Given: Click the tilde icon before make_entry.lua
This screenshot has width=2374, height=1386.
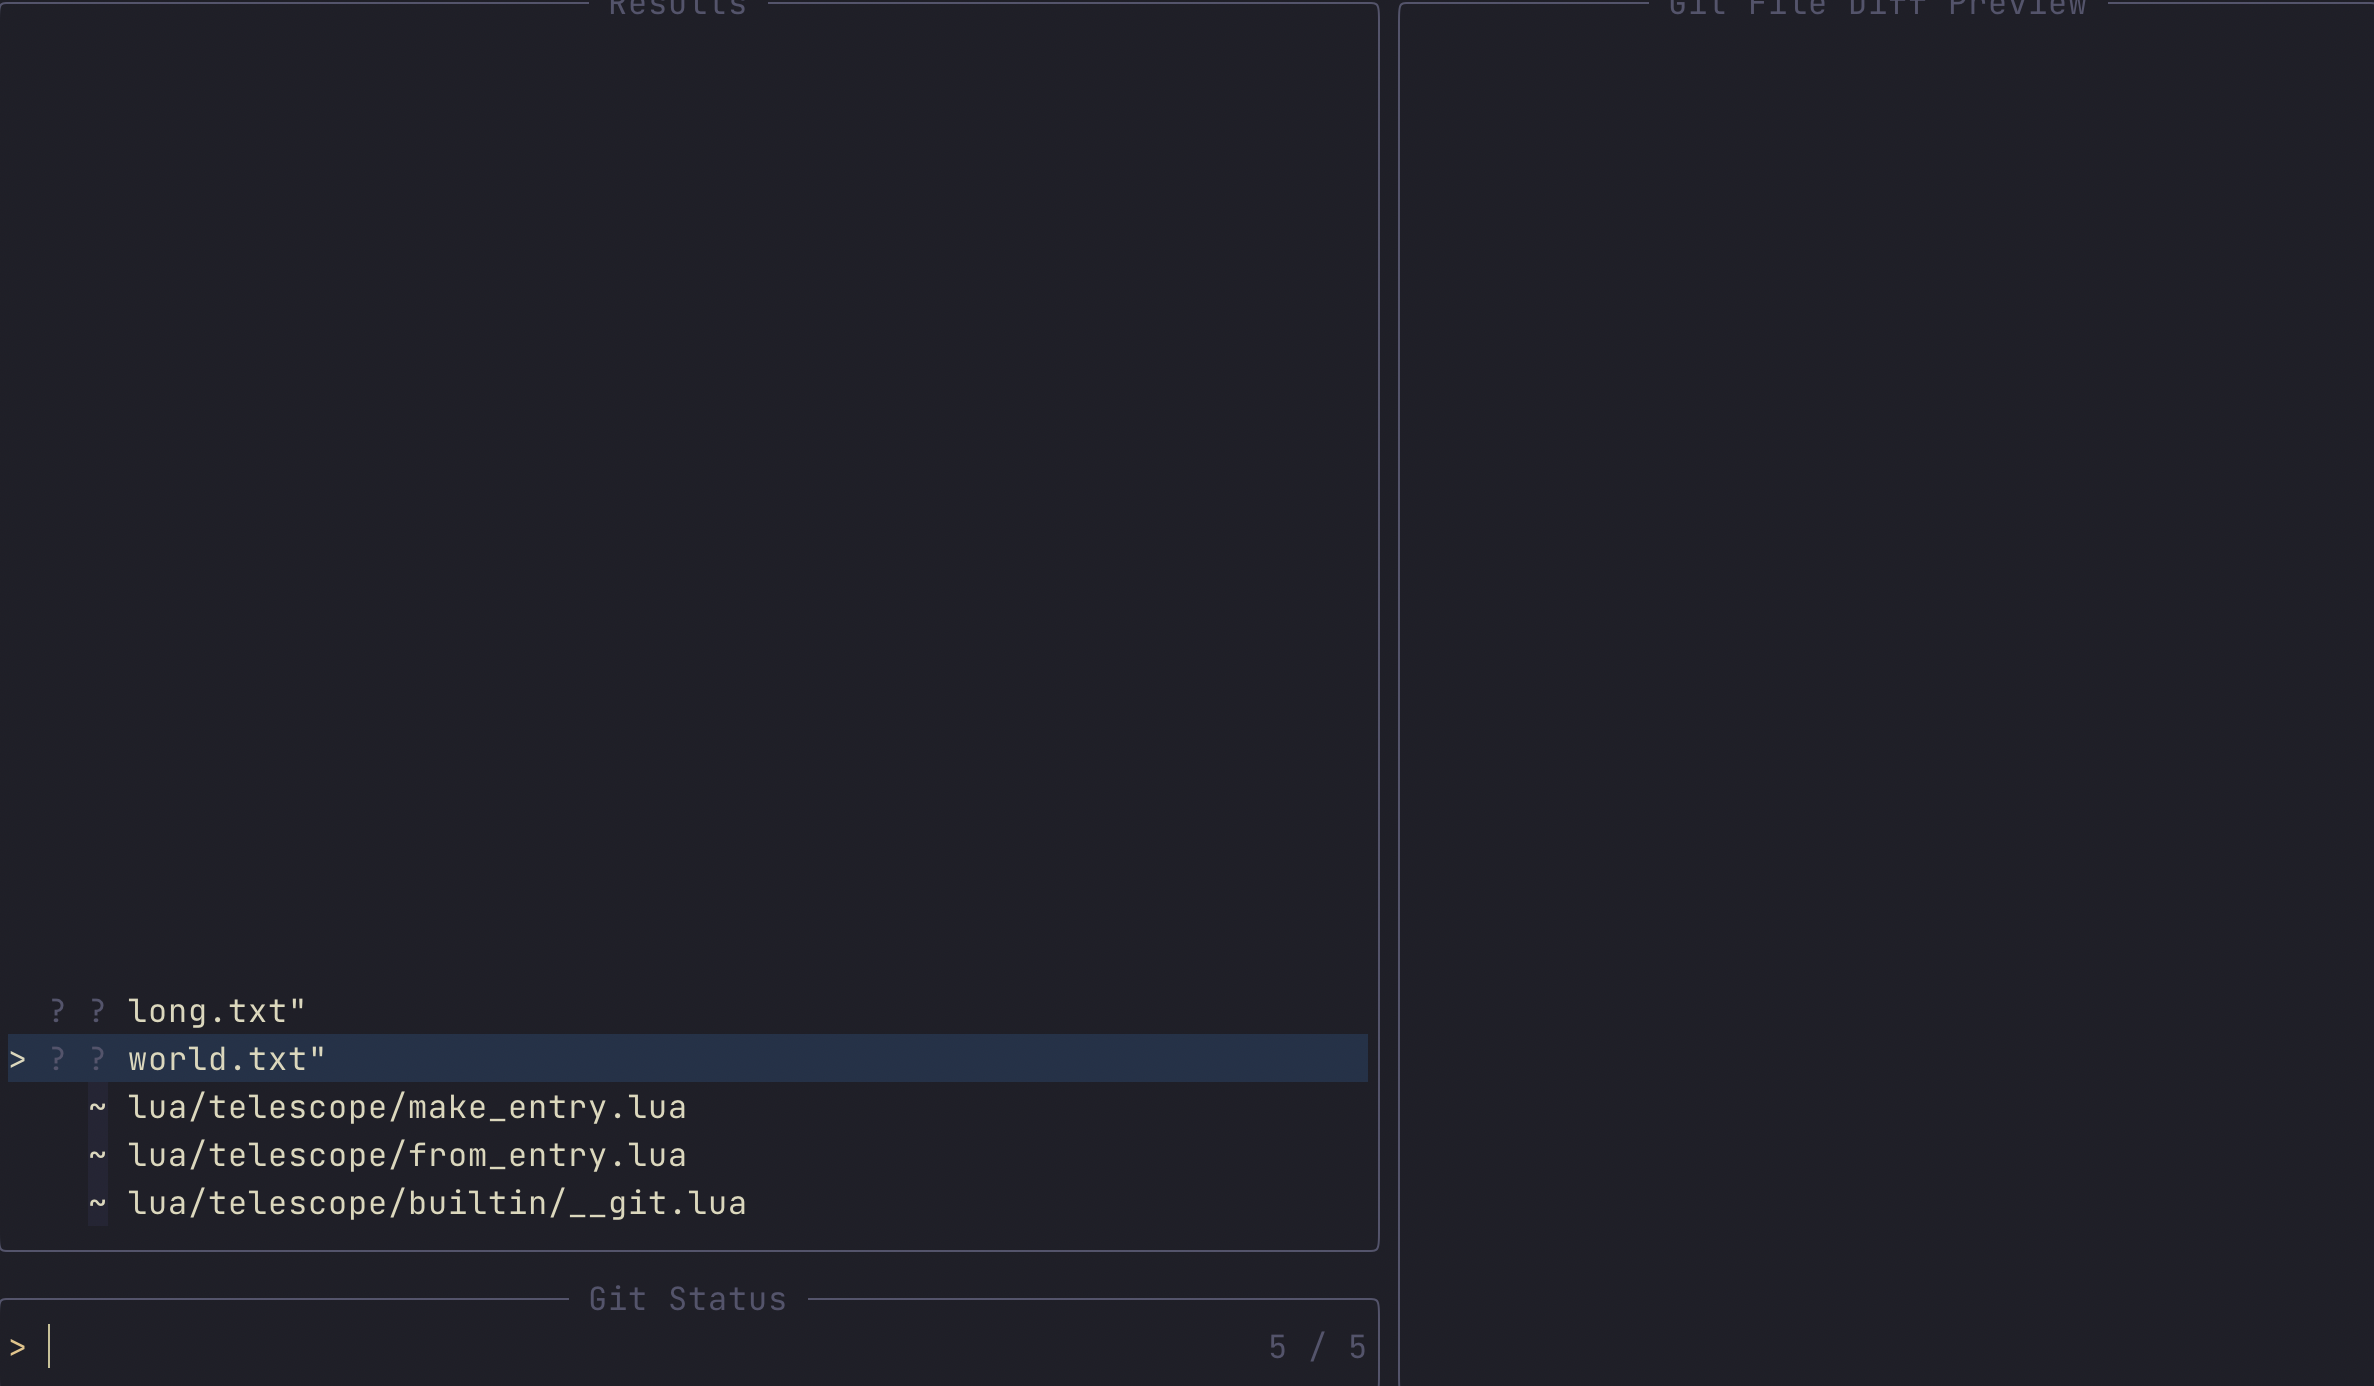Looking at the screenshot, I should 98,1107.
